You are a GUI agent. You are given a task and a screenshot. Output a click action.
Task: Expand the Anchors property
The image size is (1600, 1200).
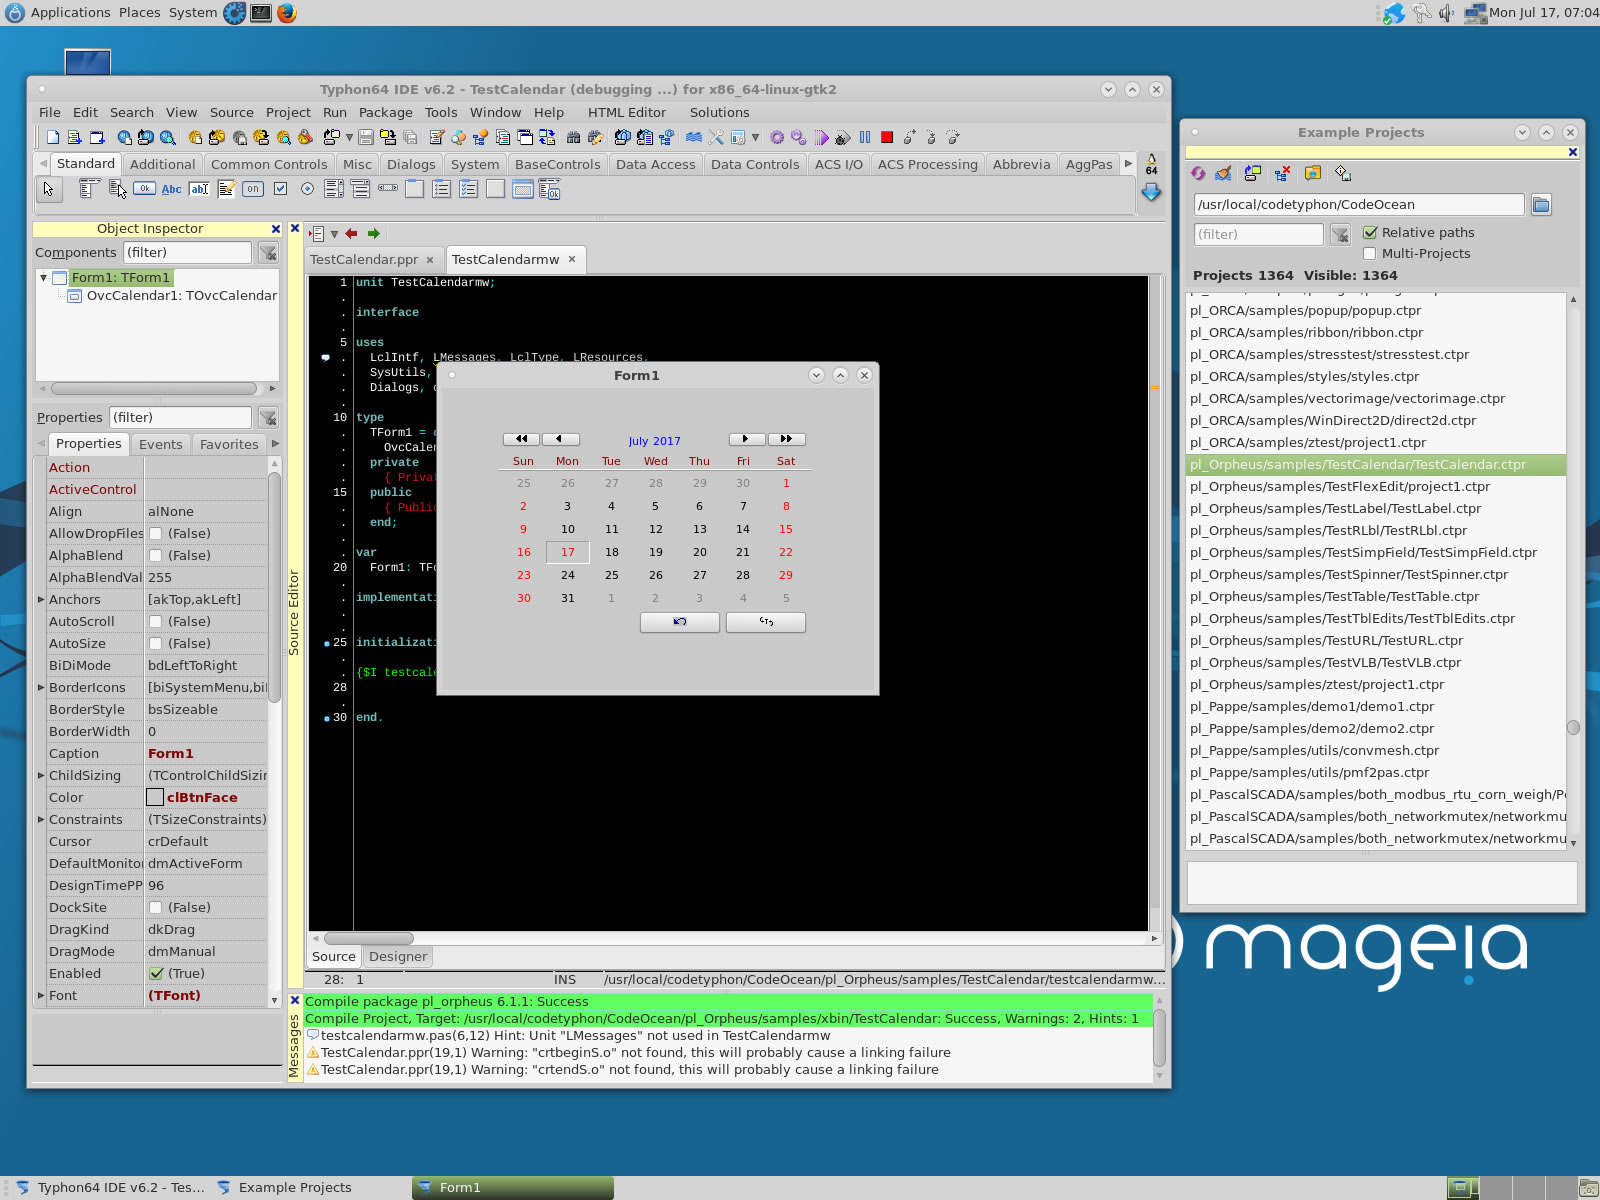pyautogui.click(x=41, y=600)
